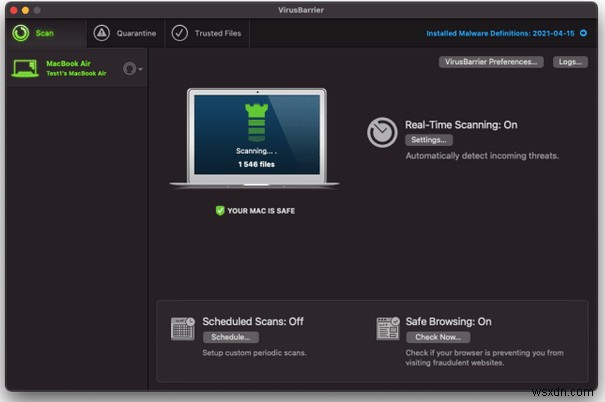Image resolution: width=605 pixels, height=402 pixels.
Task: Click the update arrow beside malware definitions
Action: click(x=583, y=33)
